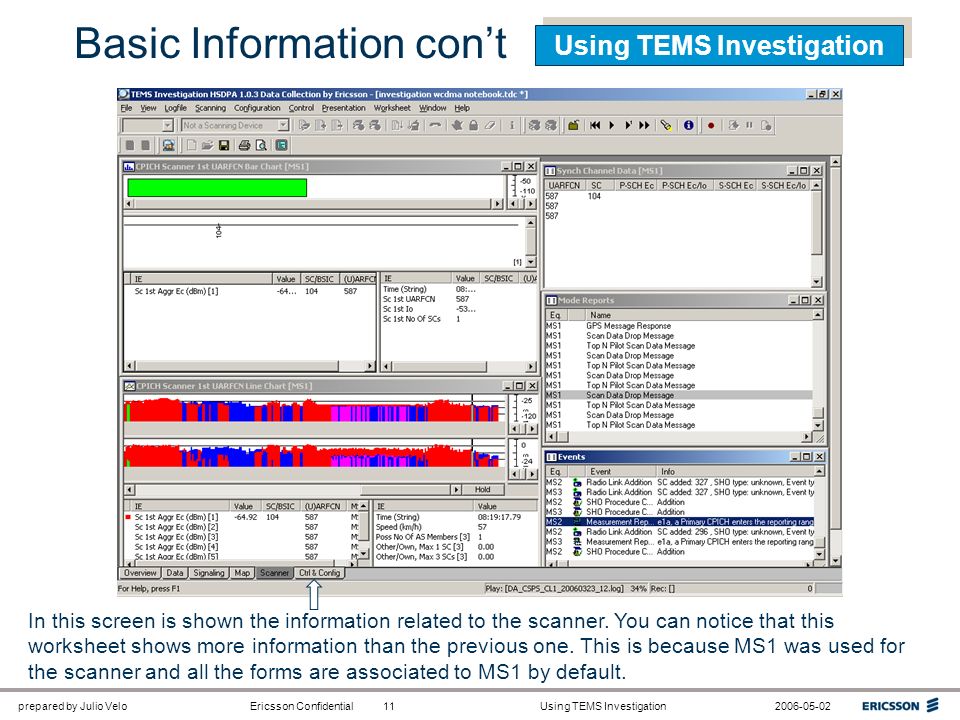Switch to the Ctrl & Config tab
The width and height of the screenshot is (960, 720).
pyautogui.click(x=319, y=573)
